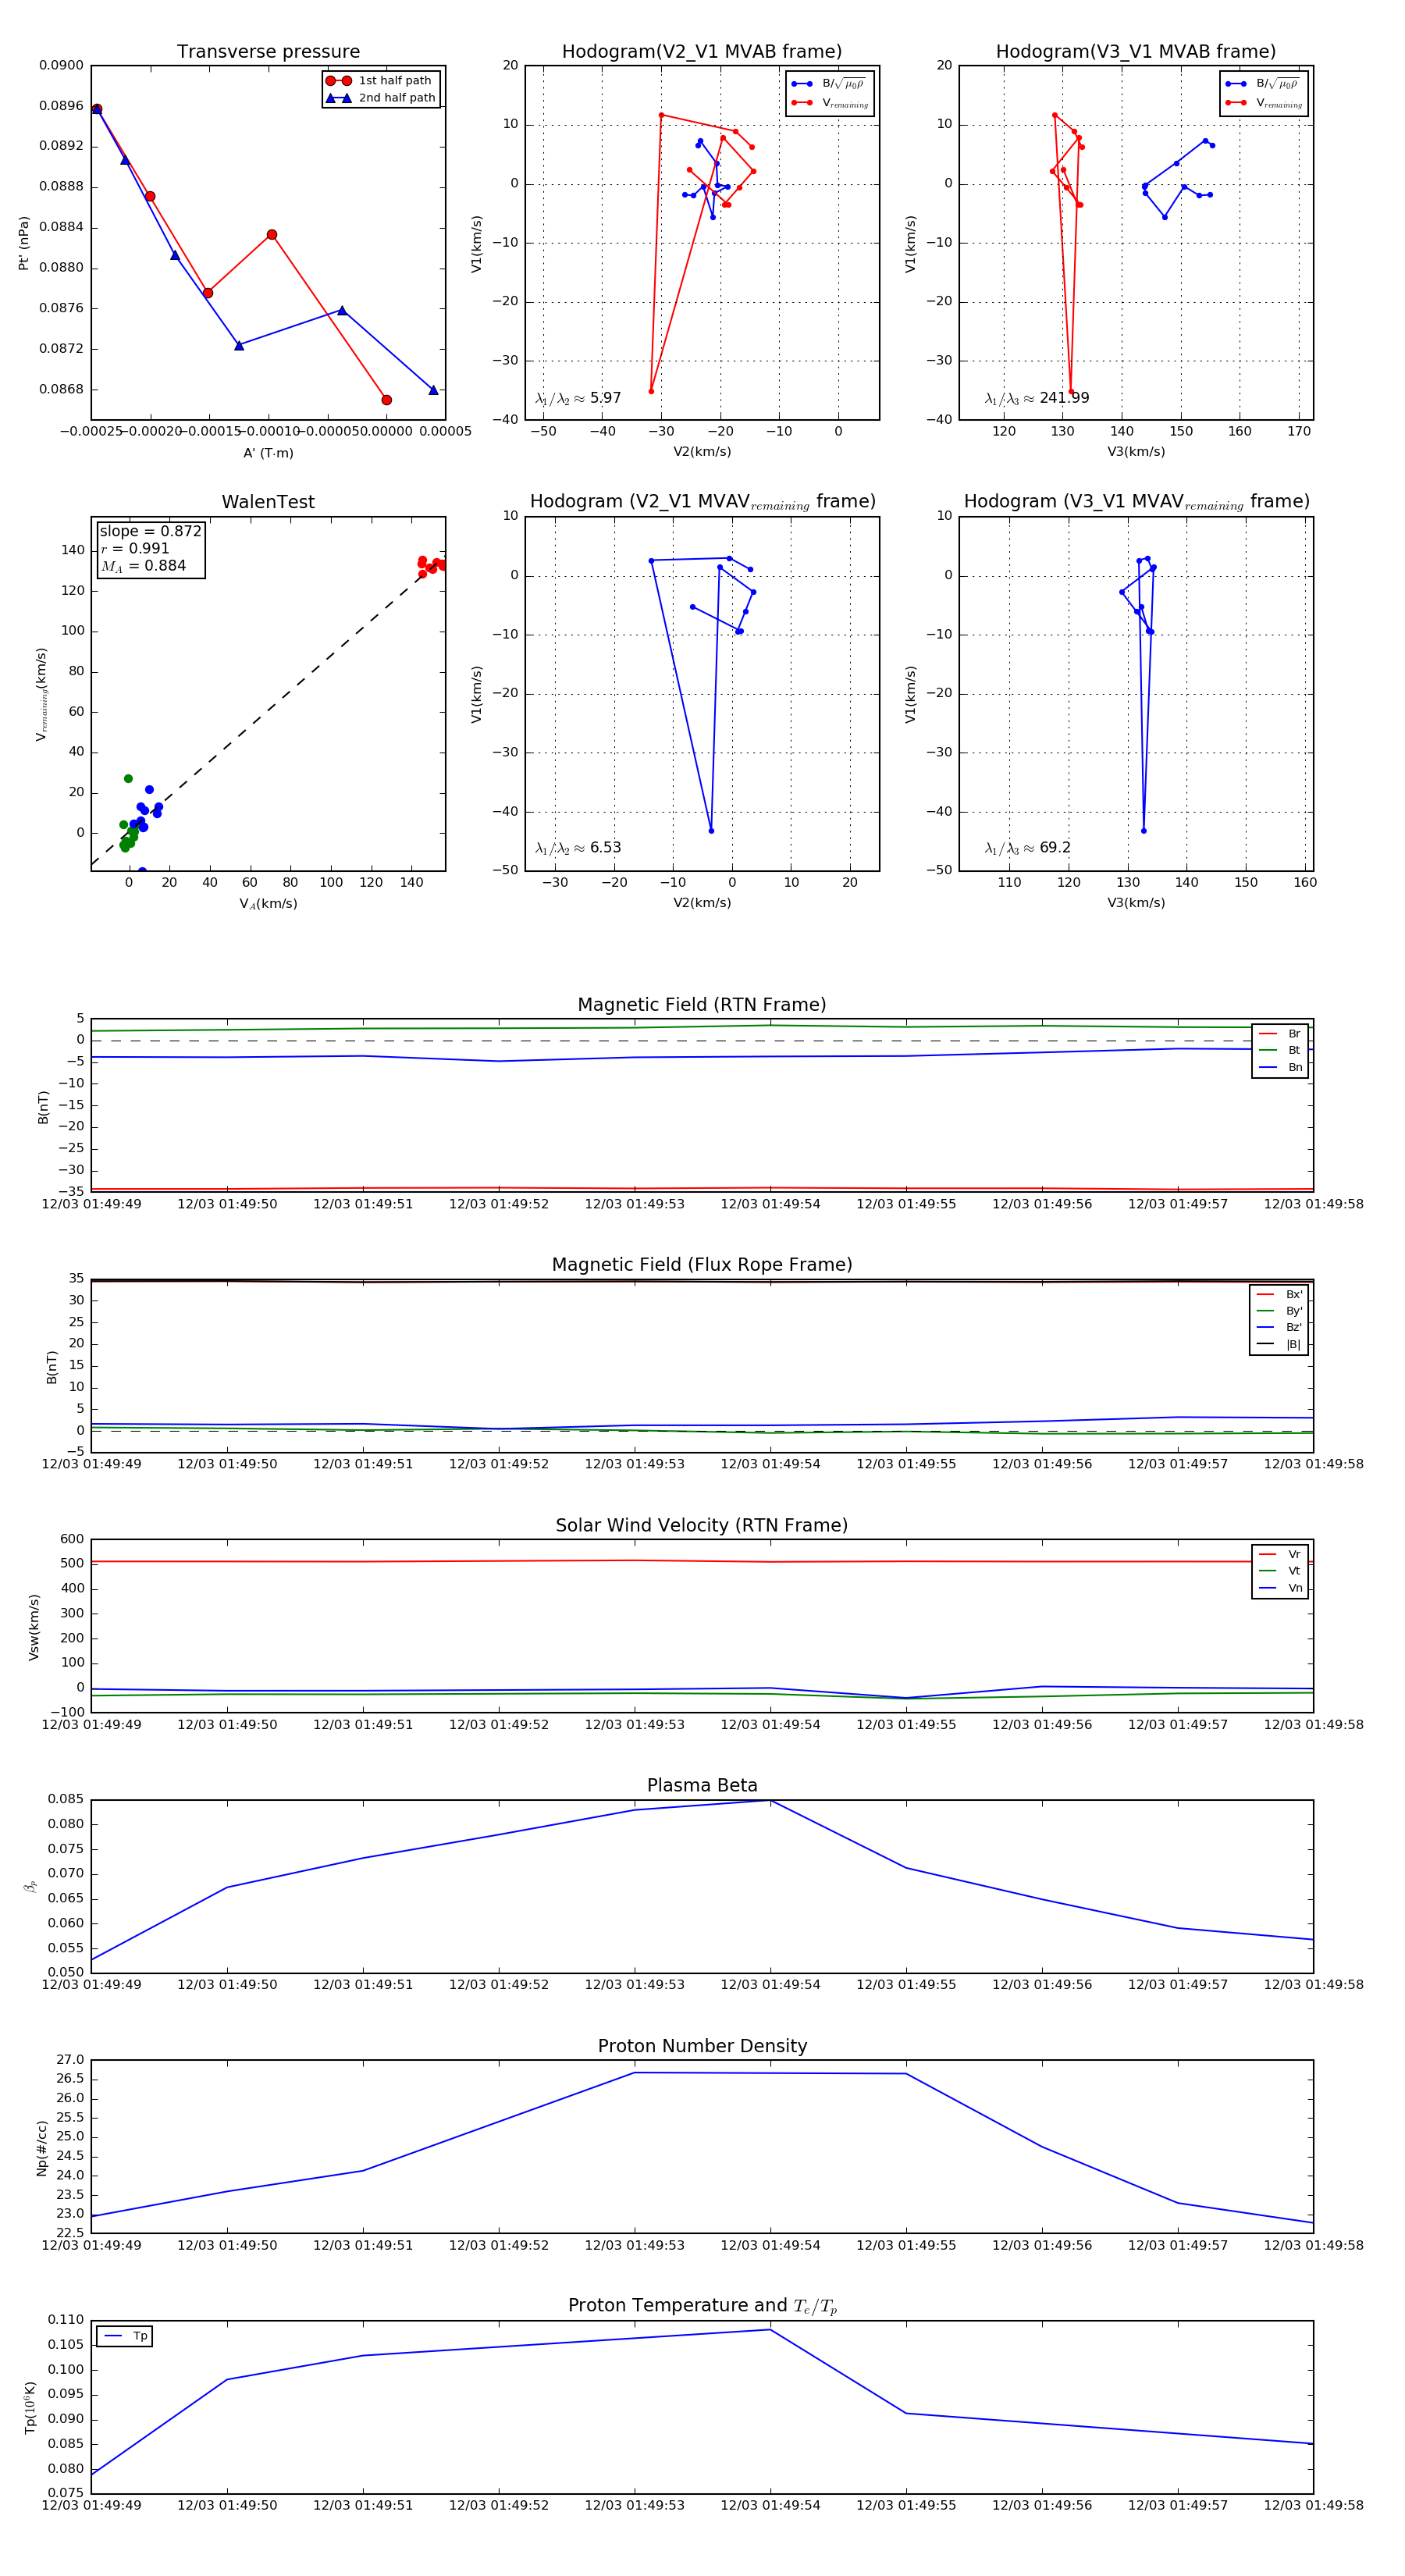Click the "Bx'" legend entry
Image resolution: width=1405 pixels, height=2576 pixels.
coord(1280,1294)
